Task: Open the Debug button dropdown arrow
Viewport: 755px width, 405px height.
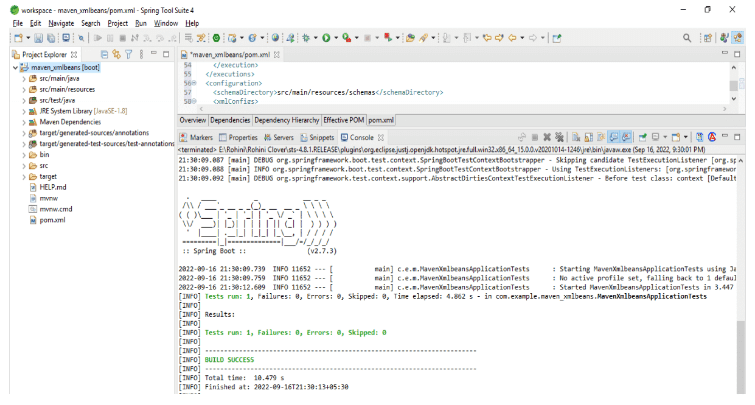Action: [315, 38]
